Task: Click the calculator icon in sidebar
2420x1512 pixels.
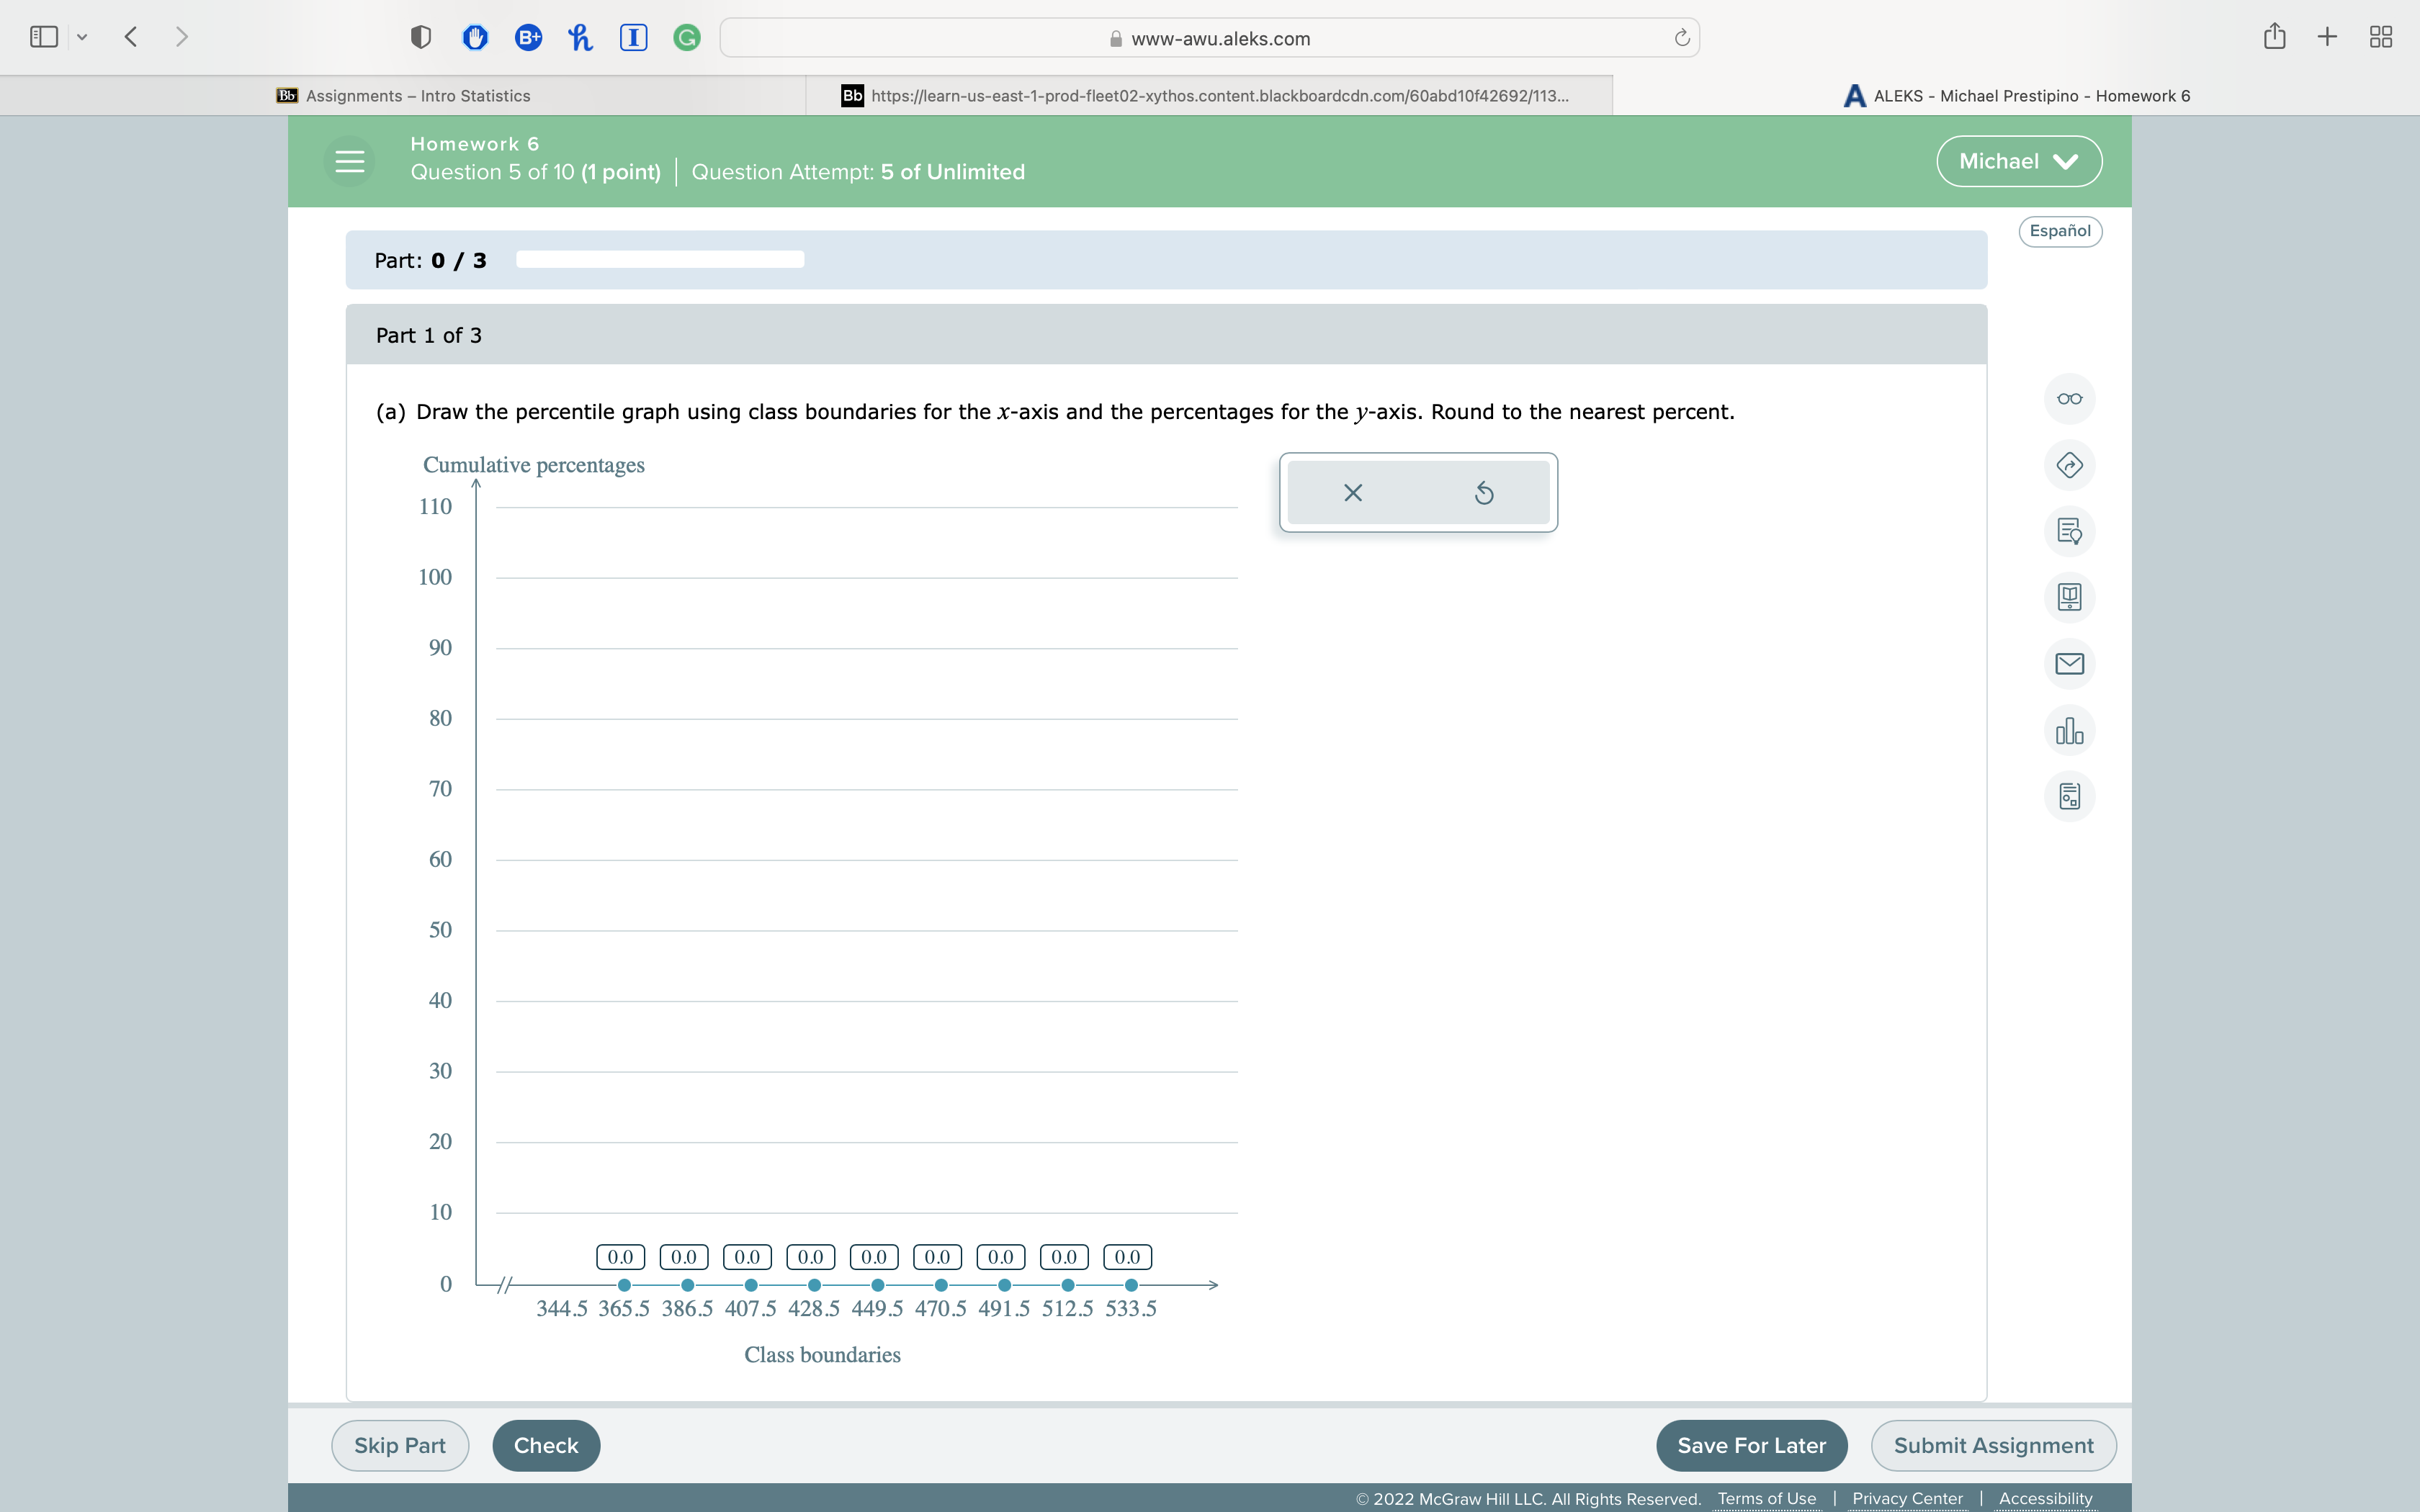Action: click(x=2069, y=797)
